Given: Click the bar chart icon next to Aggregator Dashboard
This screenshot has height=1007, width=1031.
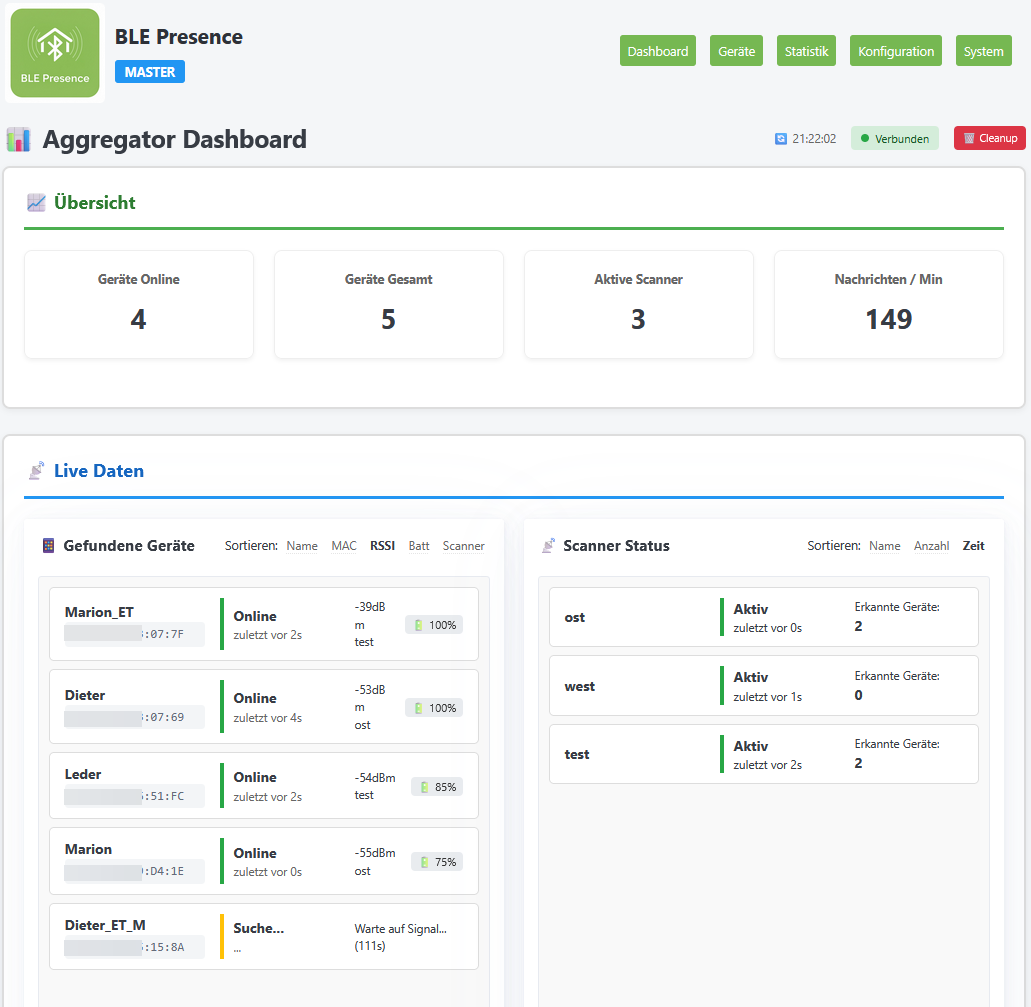Looking at the screenshot, I should [x=18, y=139].
